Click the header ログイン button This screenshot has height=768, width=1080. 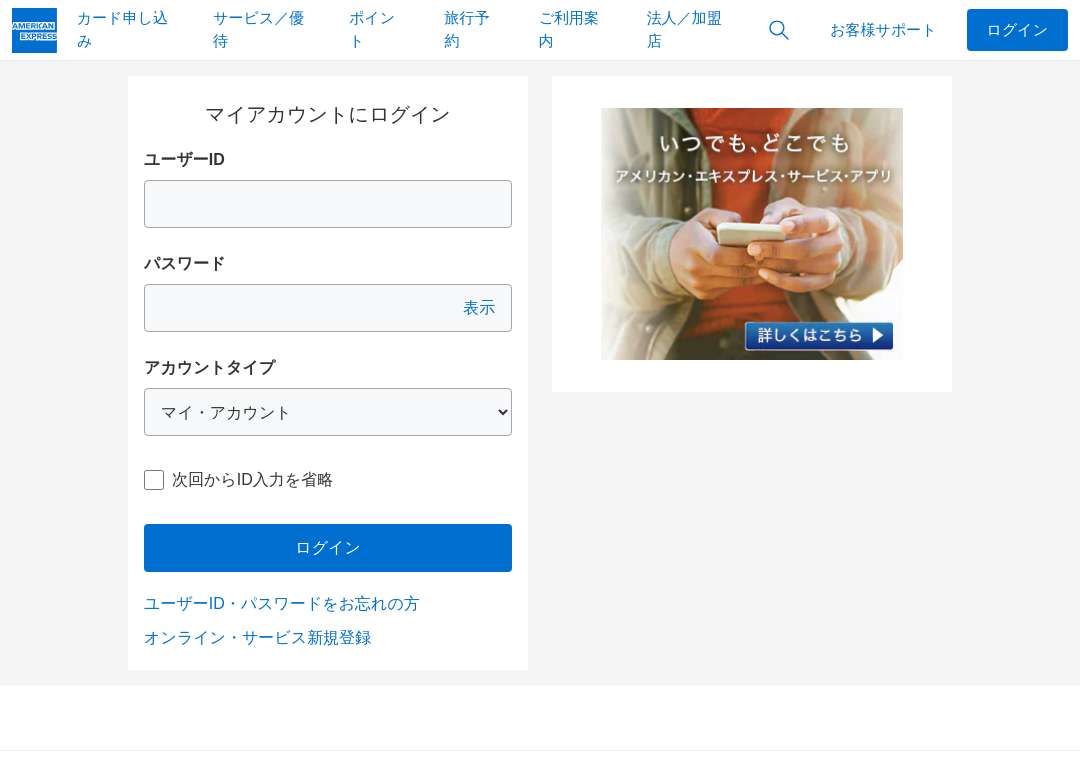pyautogui.click(x=1017, y=30)
